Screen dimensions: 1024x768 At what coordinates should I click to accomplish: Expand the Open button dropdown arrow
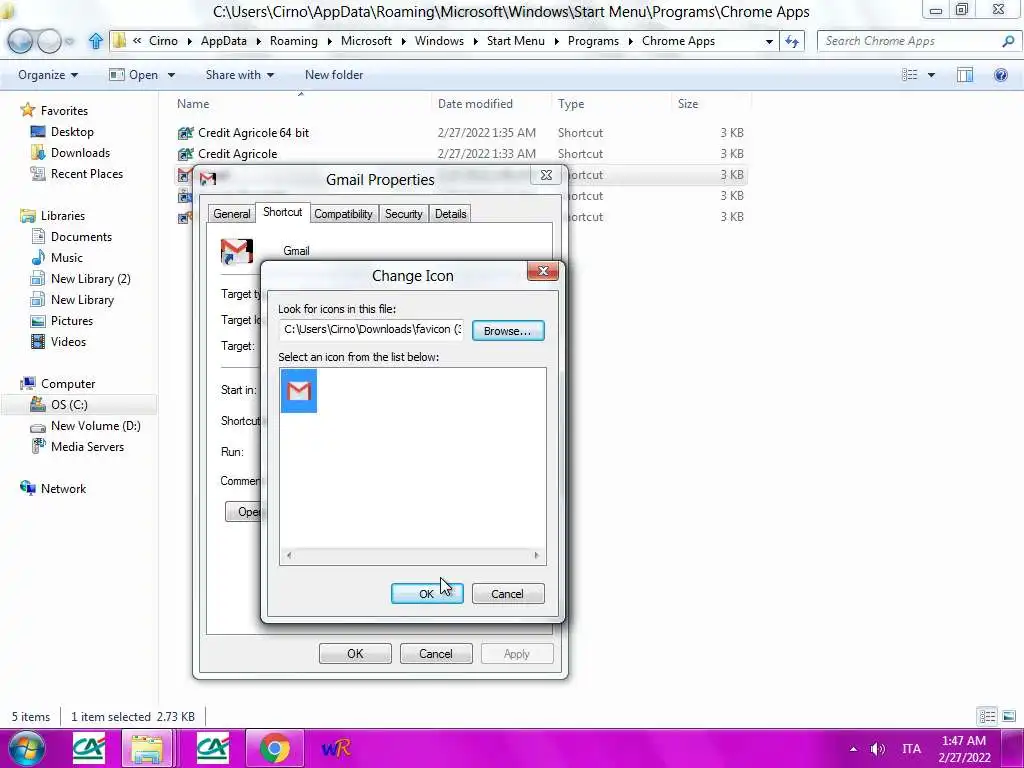pyautogui.click(x=171, y=75)
